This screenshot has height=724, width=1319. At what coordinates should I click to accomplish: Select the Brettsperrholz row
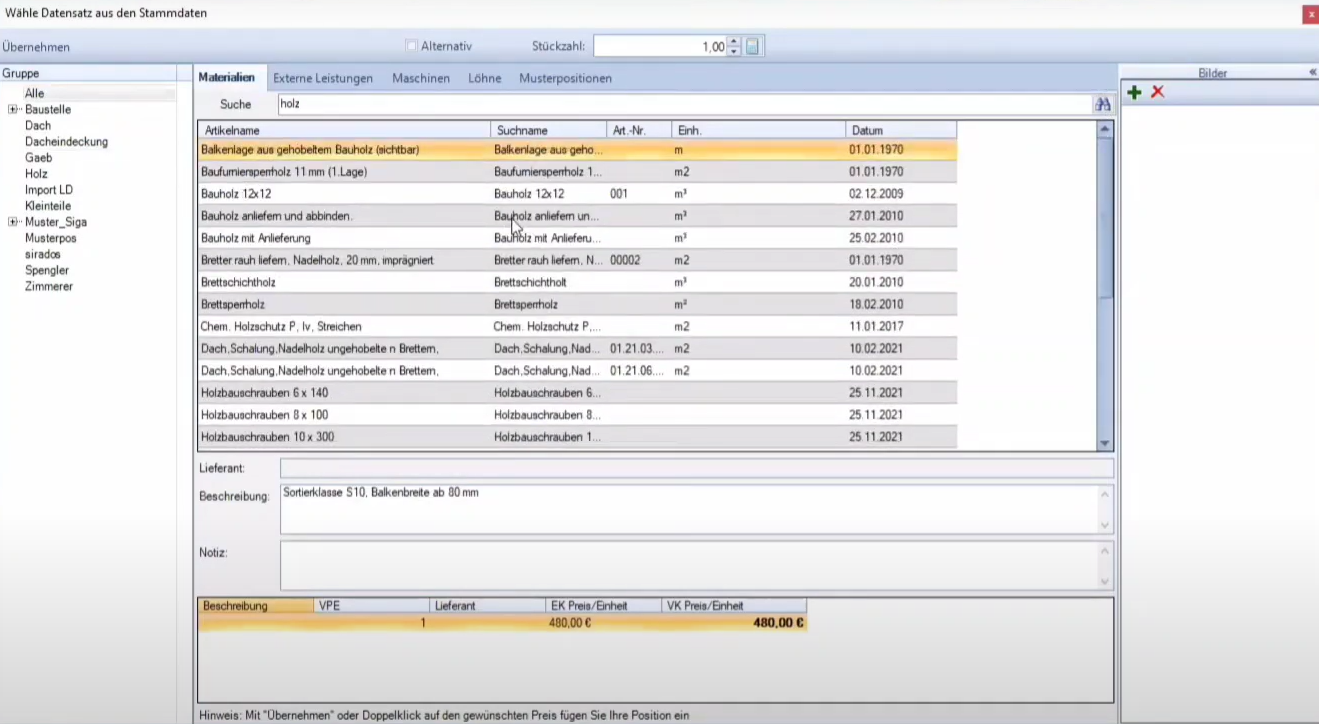(577, 304)
